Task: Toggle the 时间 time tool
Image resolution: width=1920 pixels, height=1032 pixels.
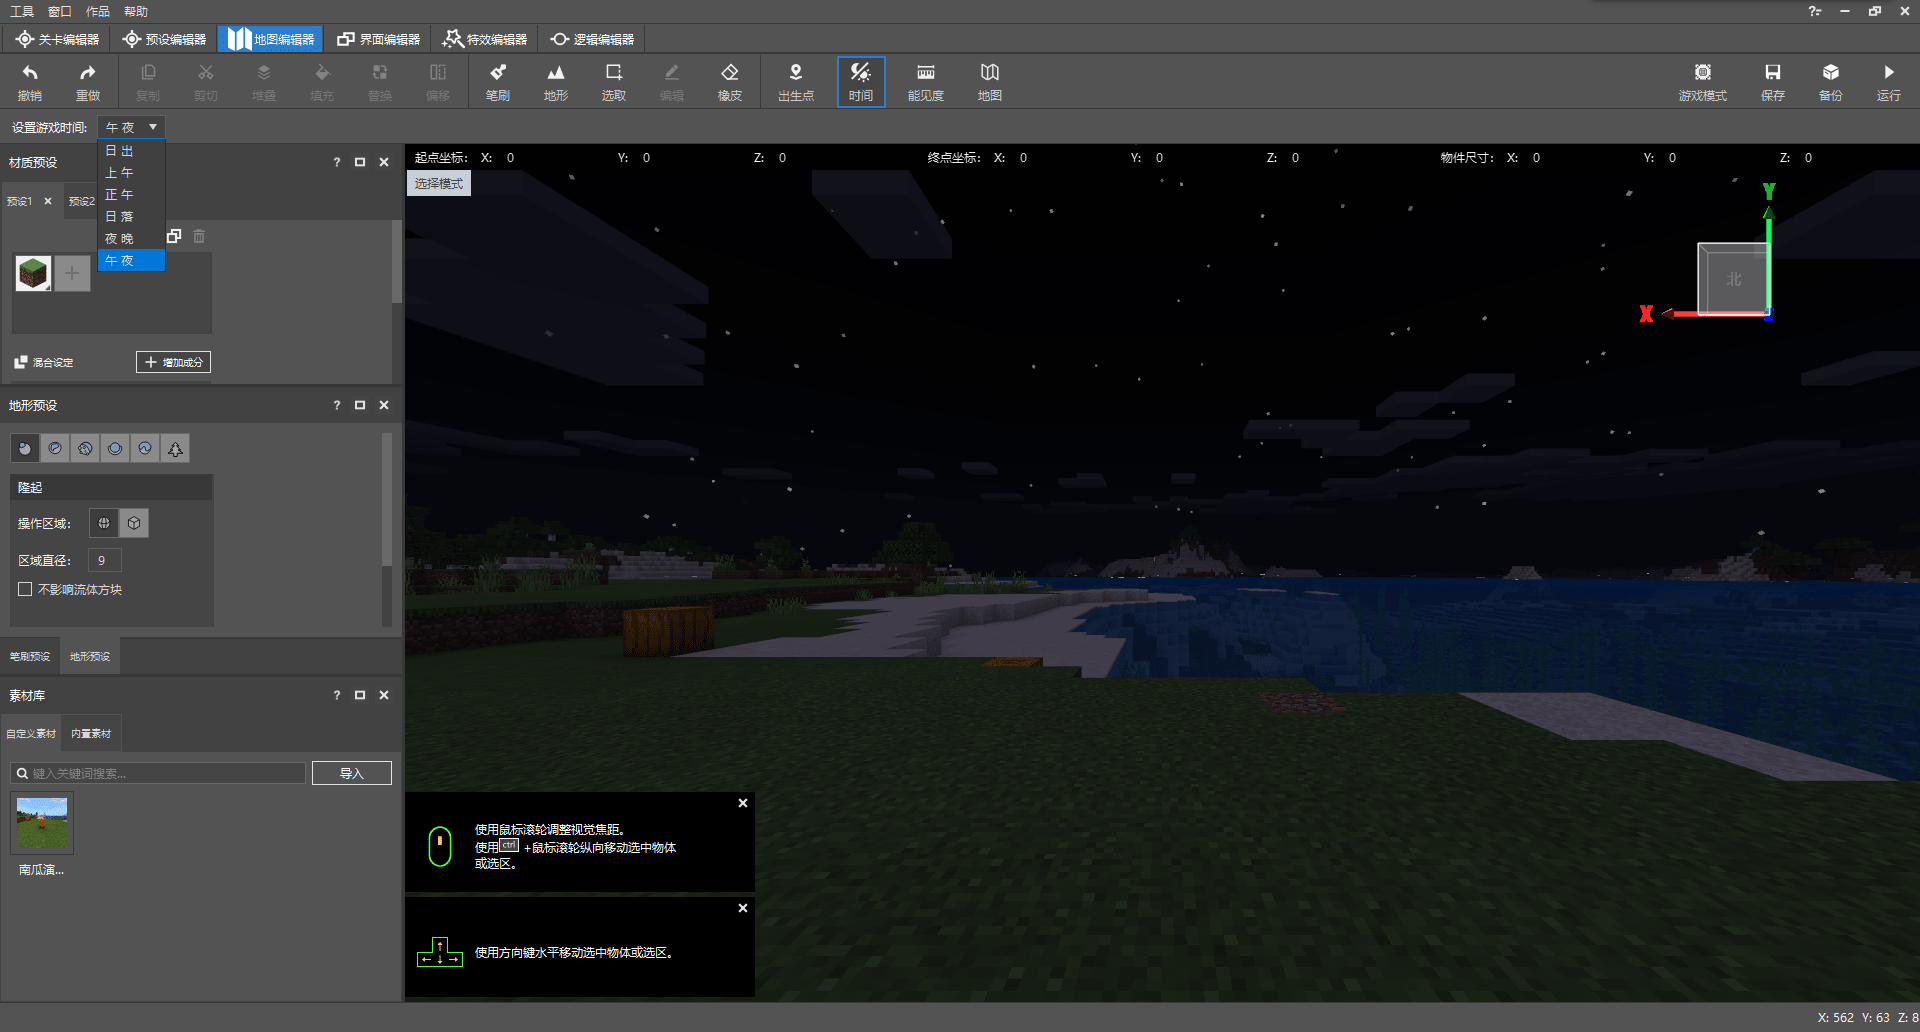Action: (x=860, y=81)
